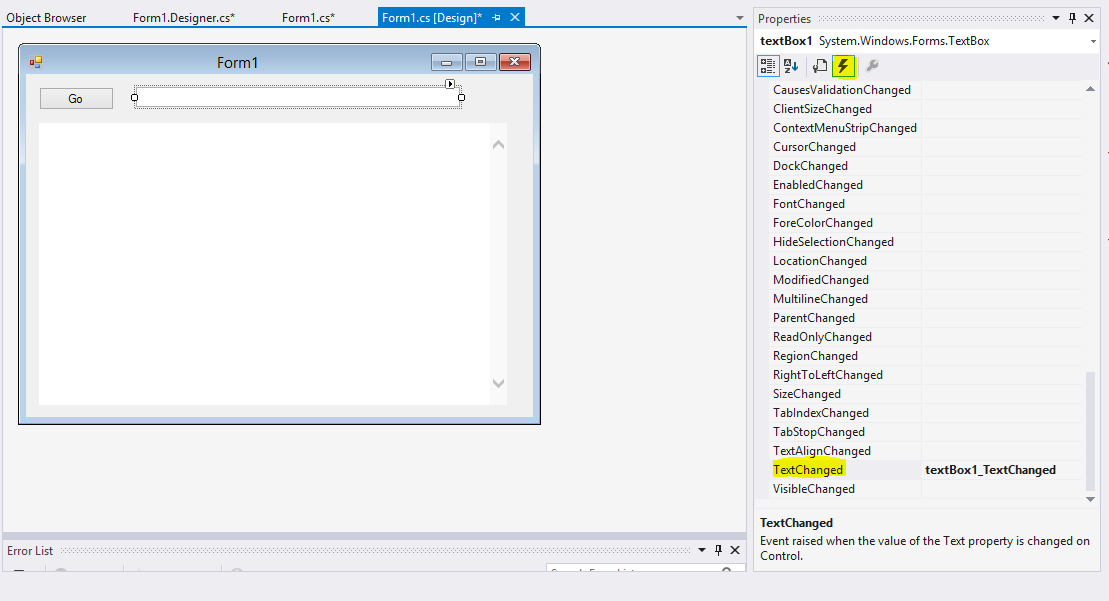Switch to Categorized view in Properties

click(768, 66)
